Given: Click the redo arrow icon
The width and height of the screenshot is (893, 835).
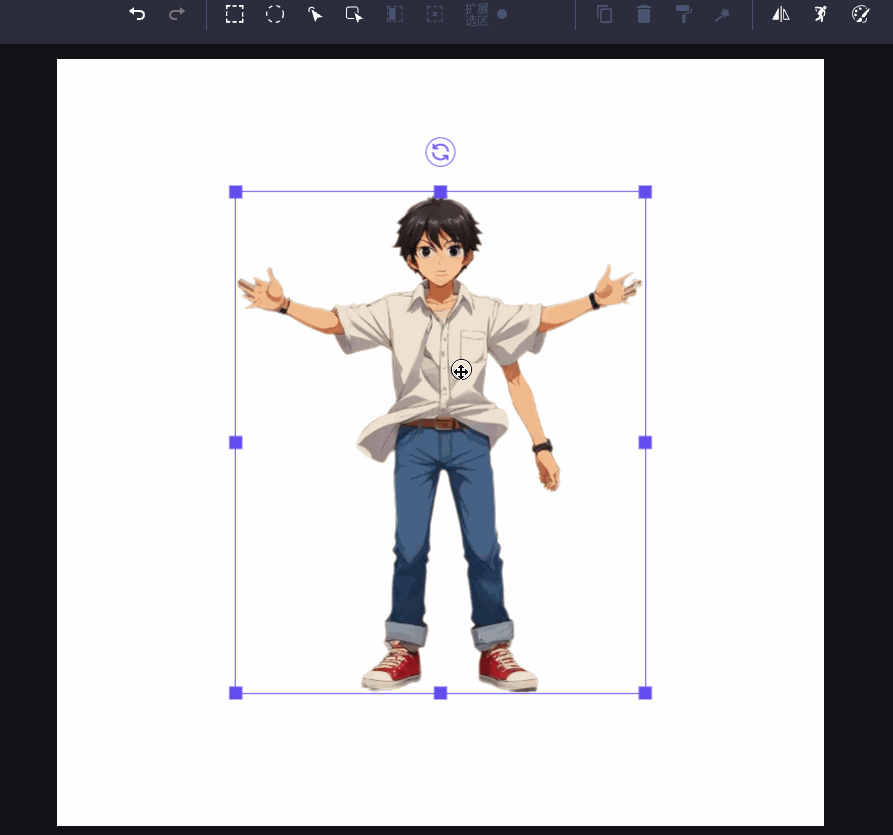Looking at the screenshot, I should click(177, 14).
